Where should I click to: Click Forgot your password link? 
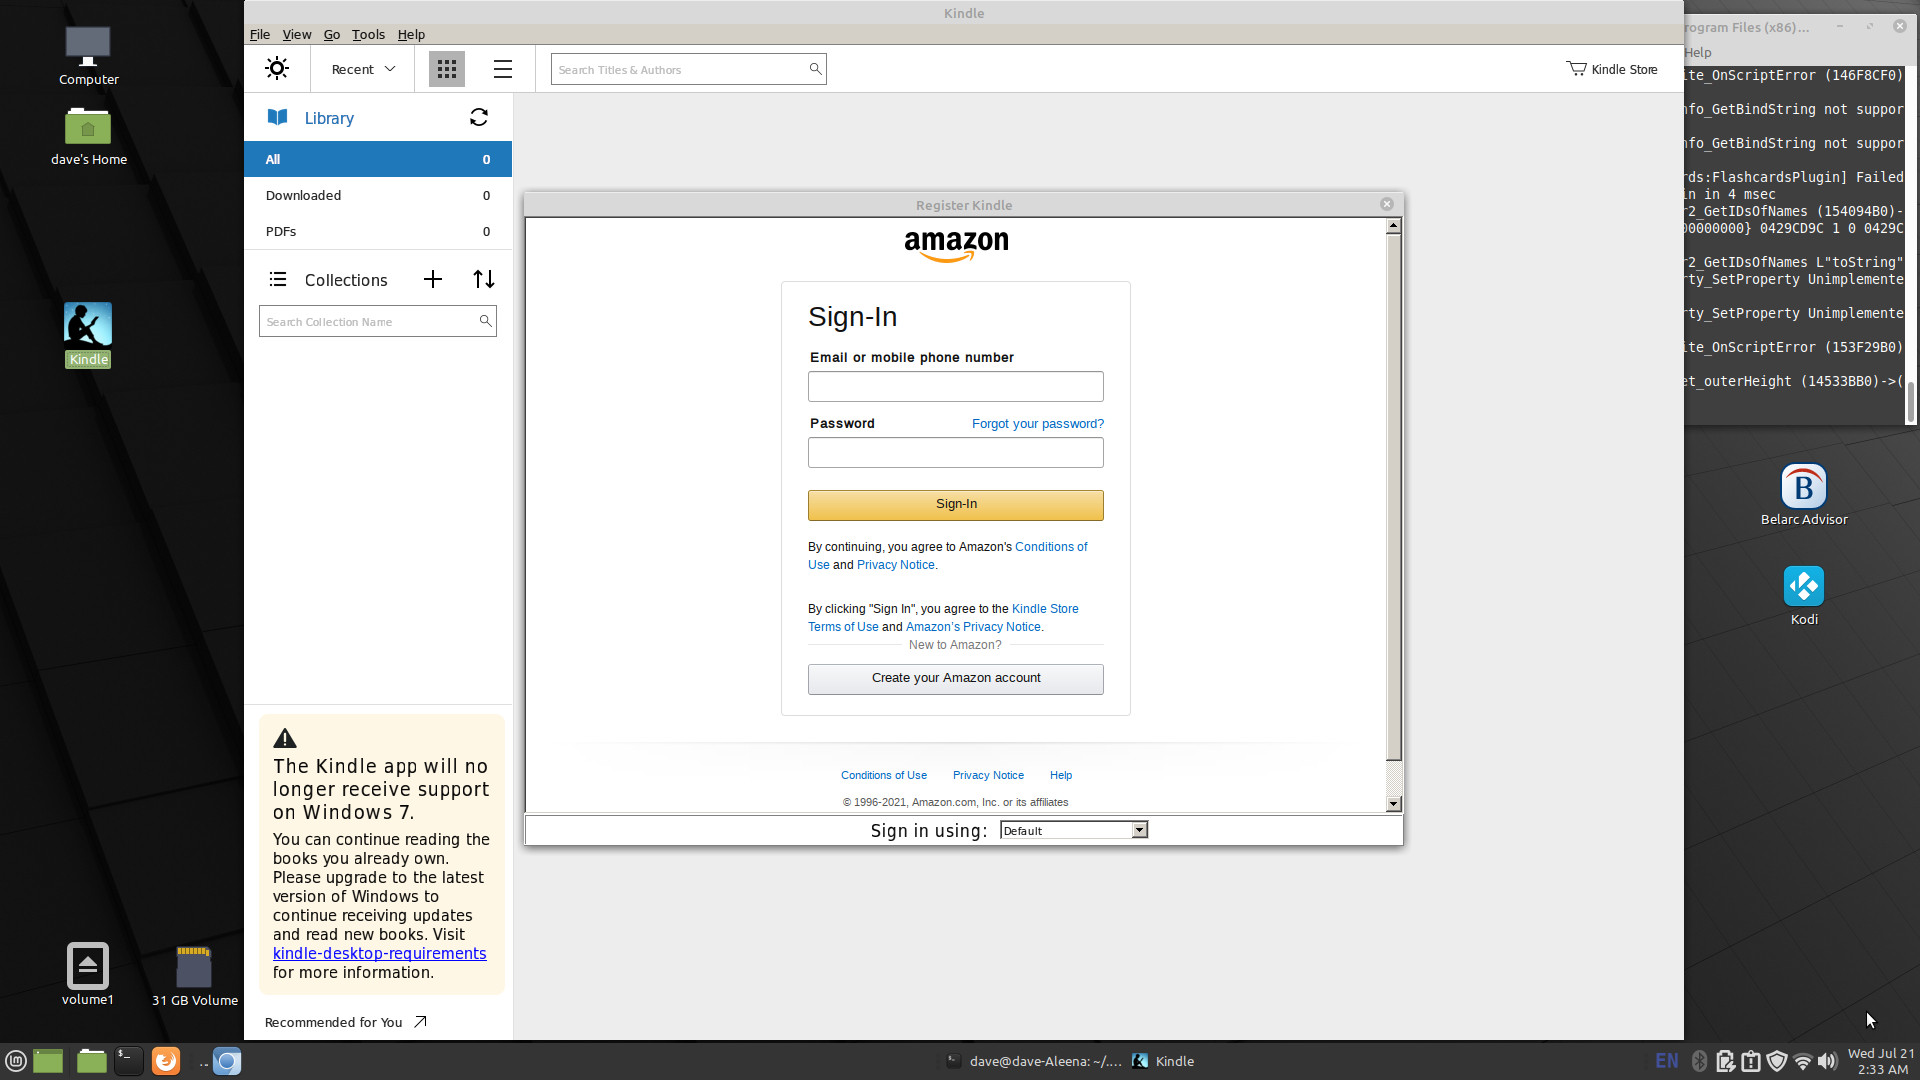1038,424
